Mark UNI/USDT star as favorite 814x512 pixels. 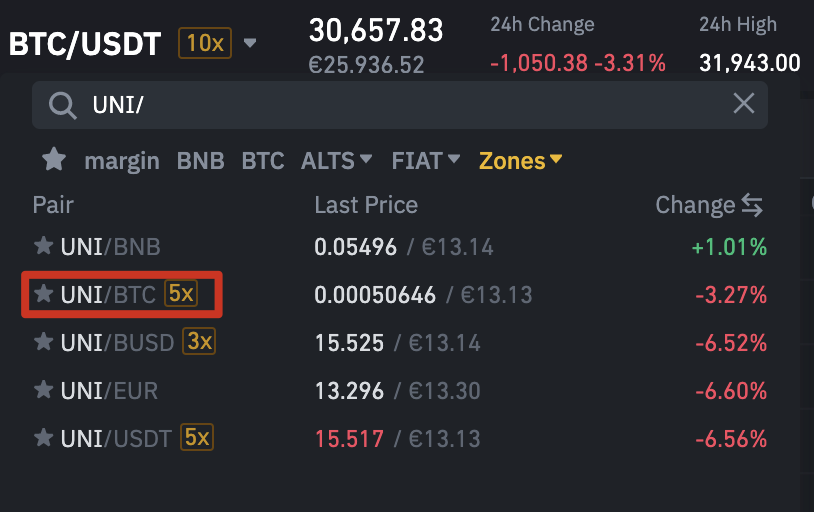tap(43, 438)
